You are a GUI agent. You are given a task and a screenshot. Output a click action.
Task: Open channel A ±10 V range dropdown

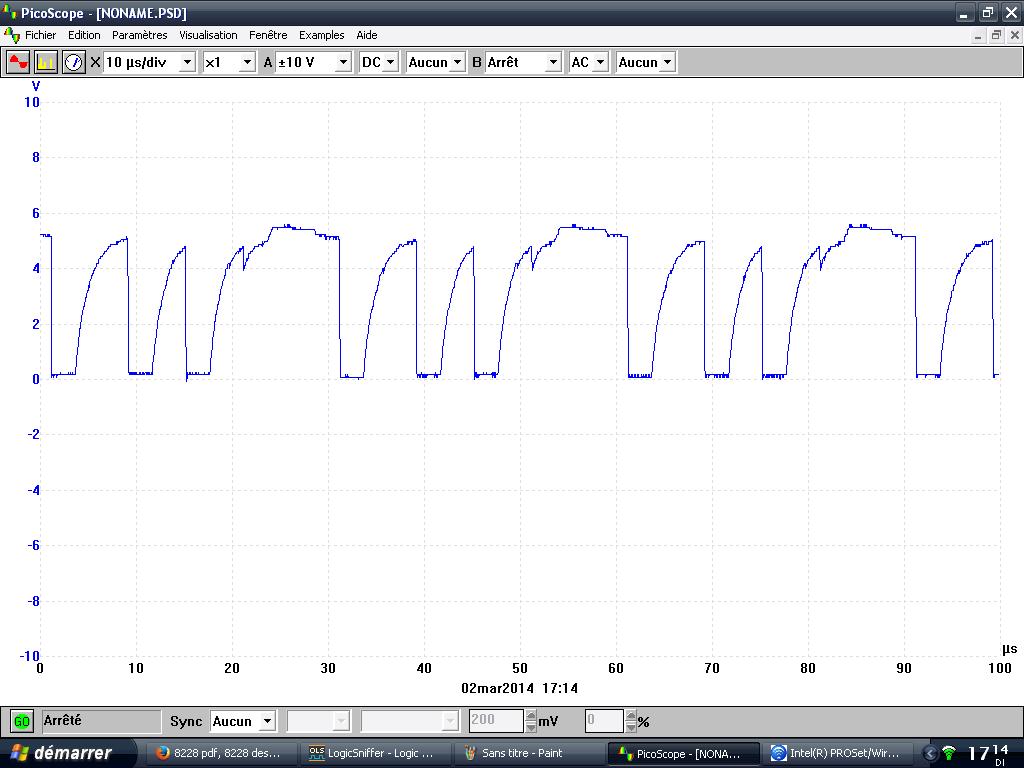click(x=343, y=63)
